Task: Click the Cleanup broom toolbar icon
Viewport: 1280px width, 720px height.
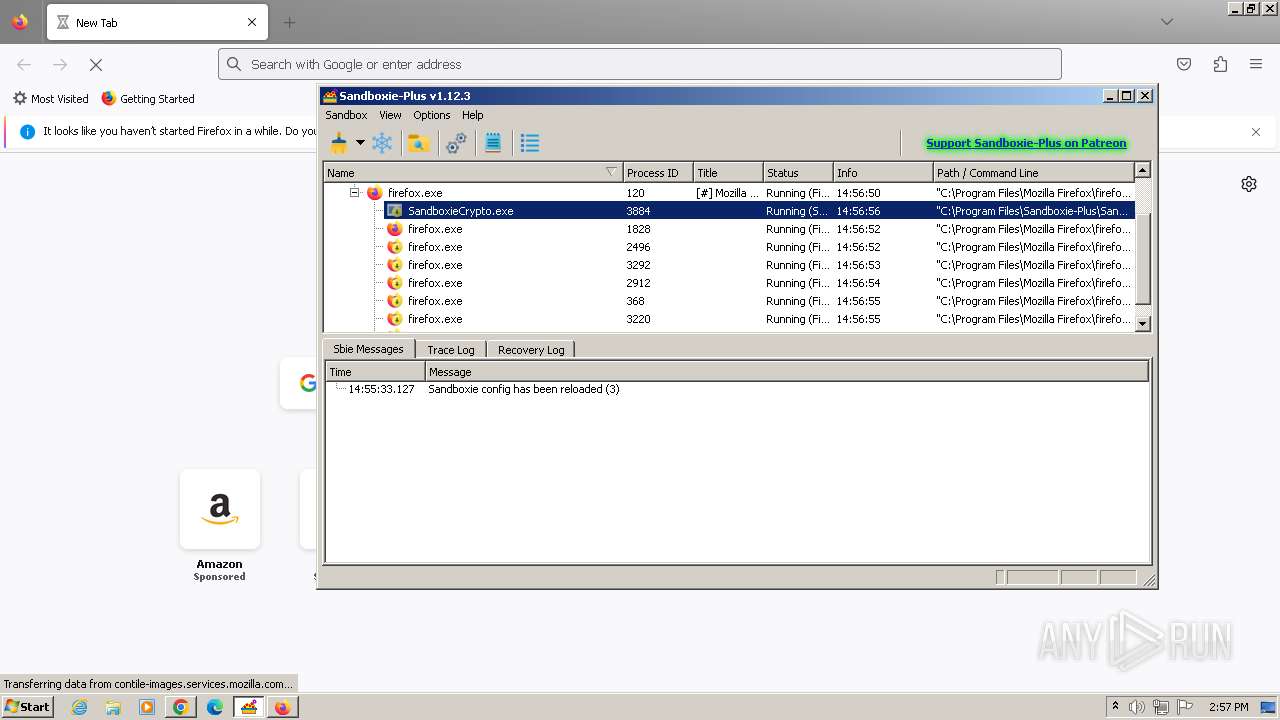Action: coord(339,143)
